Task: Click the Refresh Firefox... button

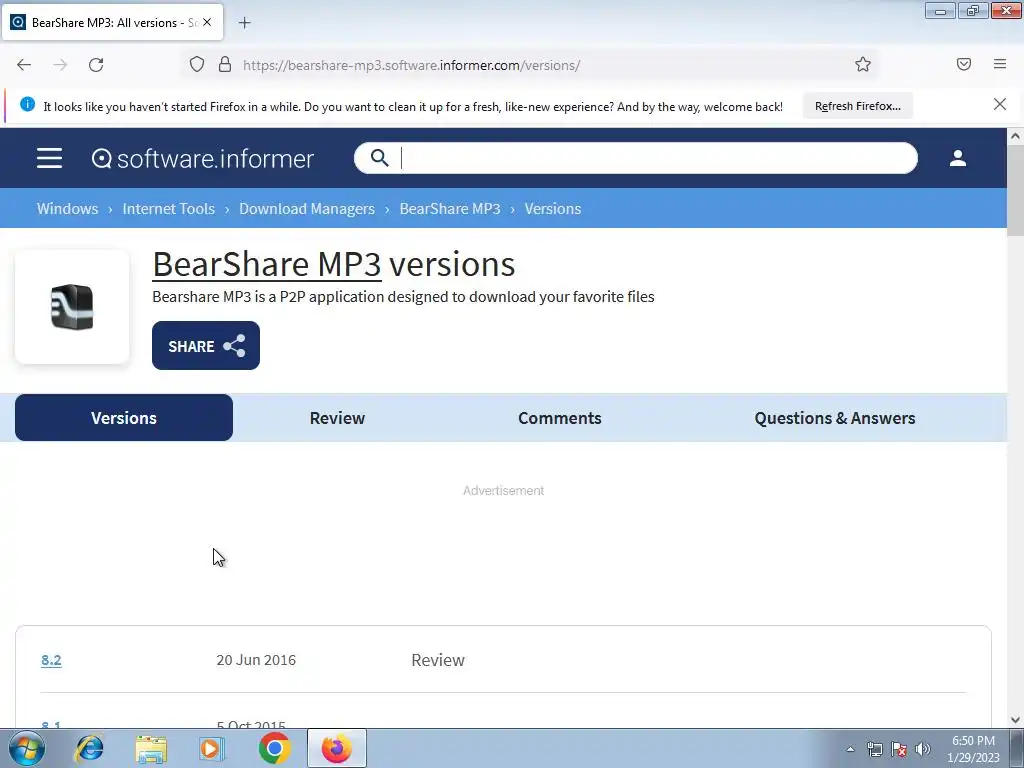Action: coord(857,106)
